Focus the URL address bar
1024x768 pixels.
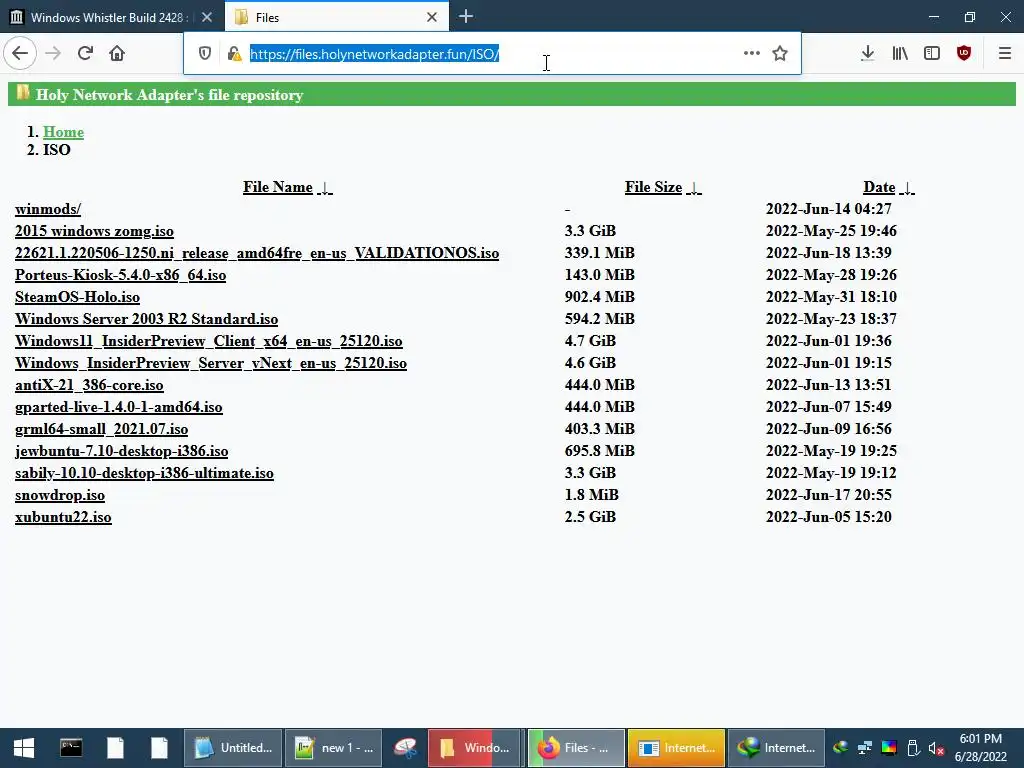[490, 54]
